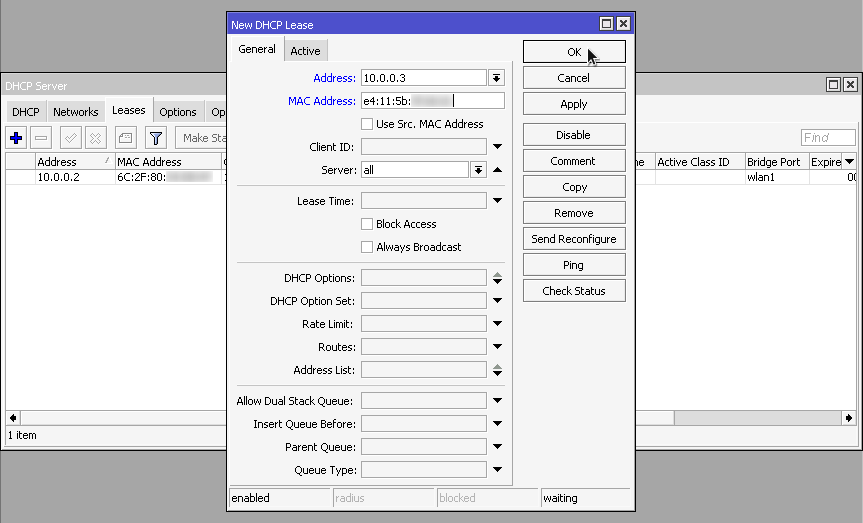Image resolution: width=863 pixels, height=523 pixels.
Task: Toggle the Always Broadcast checkbox
Action: [x=367, y=247]
